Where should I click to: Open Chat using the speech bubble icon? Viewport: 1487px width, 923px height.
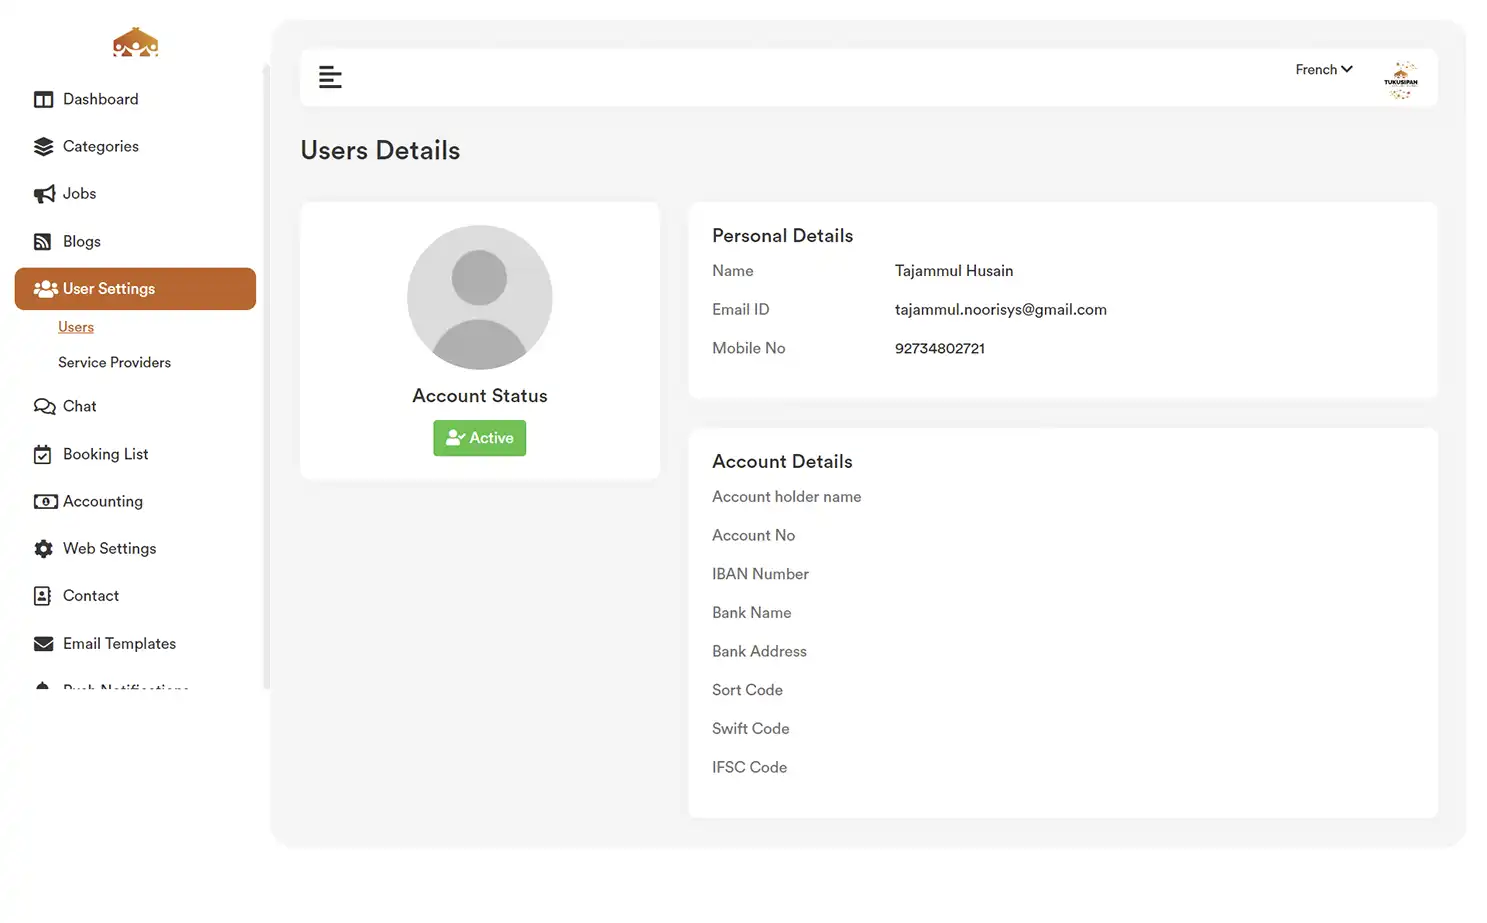pos(44,406)
